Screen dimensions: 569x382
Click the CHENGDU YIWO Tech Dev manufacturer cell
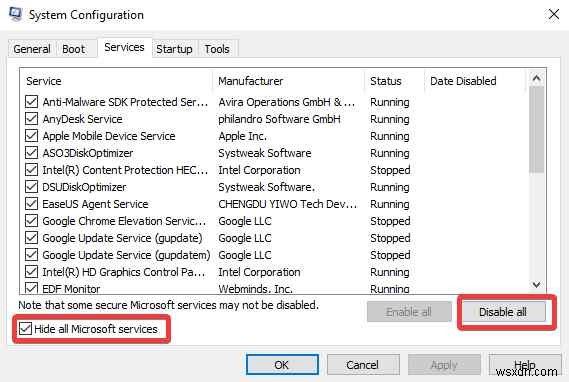[287, 204]
